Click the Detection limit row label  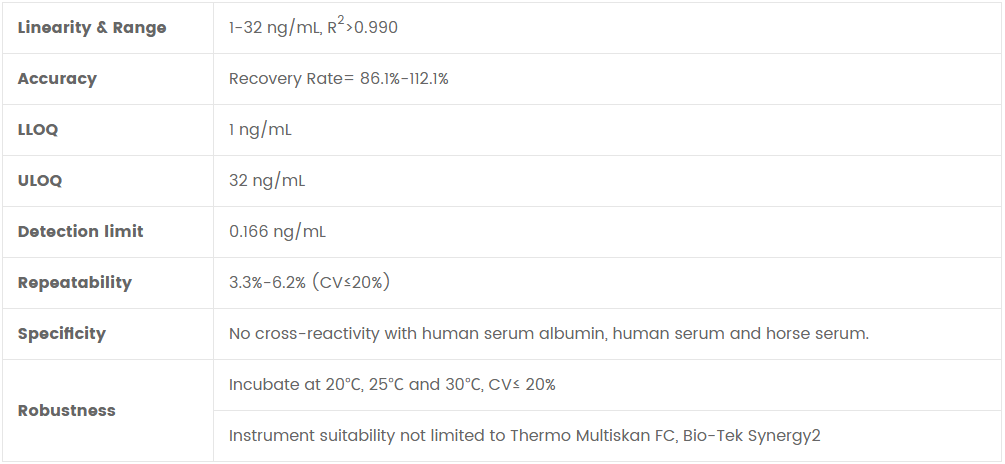point(80,232)
